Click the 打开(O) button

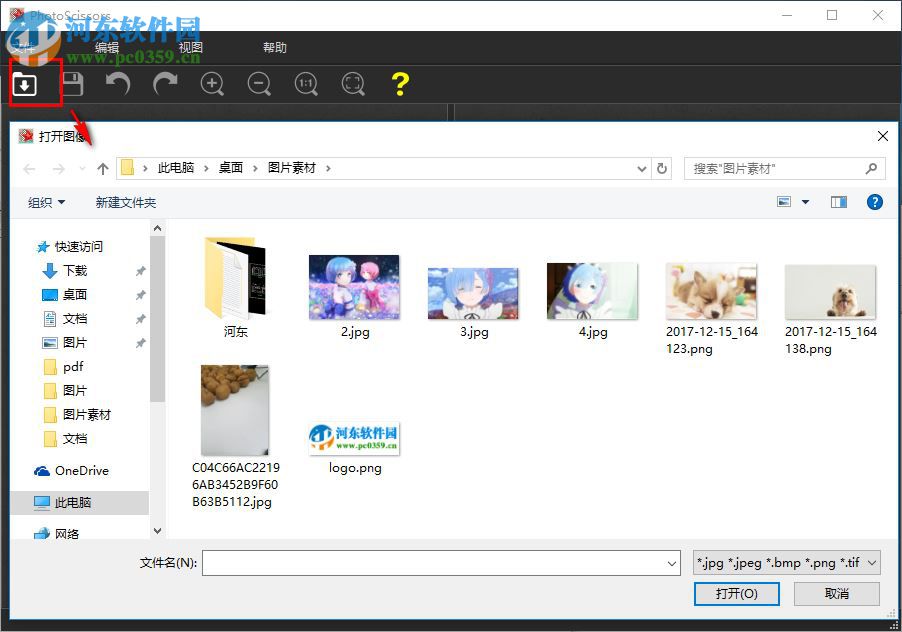[737, 593]
